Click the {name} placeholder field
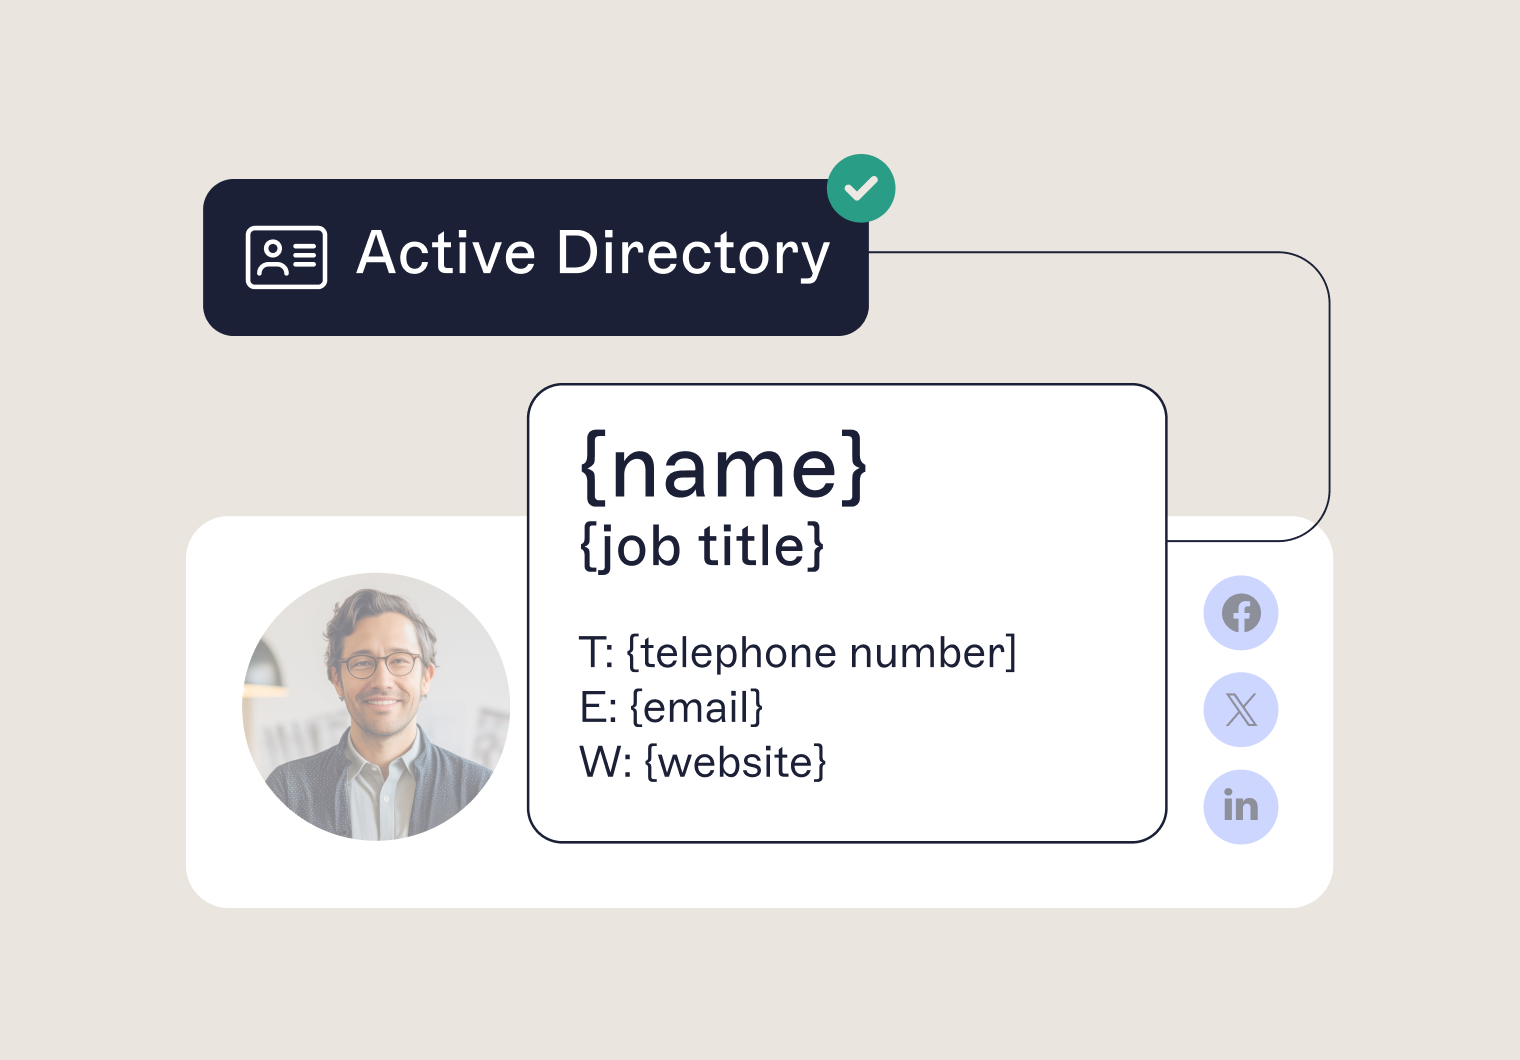The image size is (1520, 1060). (x=724, y=467)
